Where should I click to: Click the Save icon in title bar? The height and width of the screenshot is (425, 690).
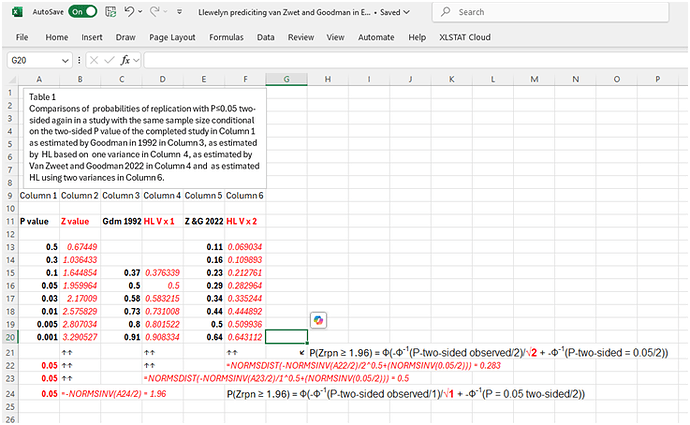click(111, 12)
